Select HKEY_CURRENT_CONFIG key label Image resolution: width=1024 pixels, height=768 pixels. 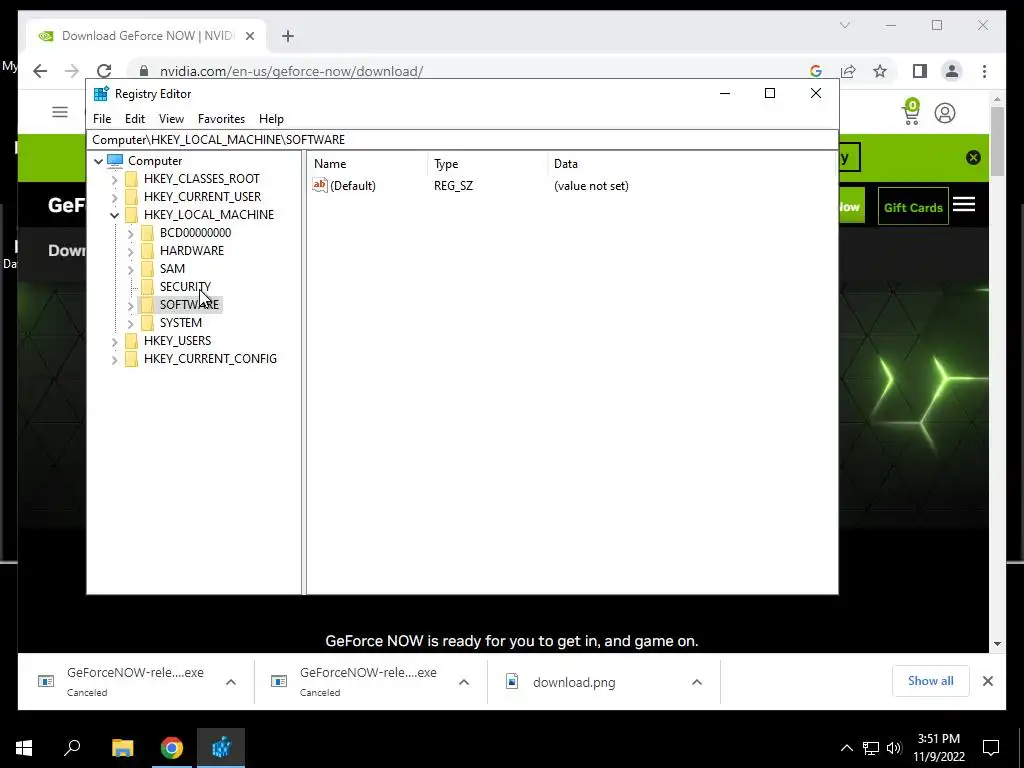[210, 359]
